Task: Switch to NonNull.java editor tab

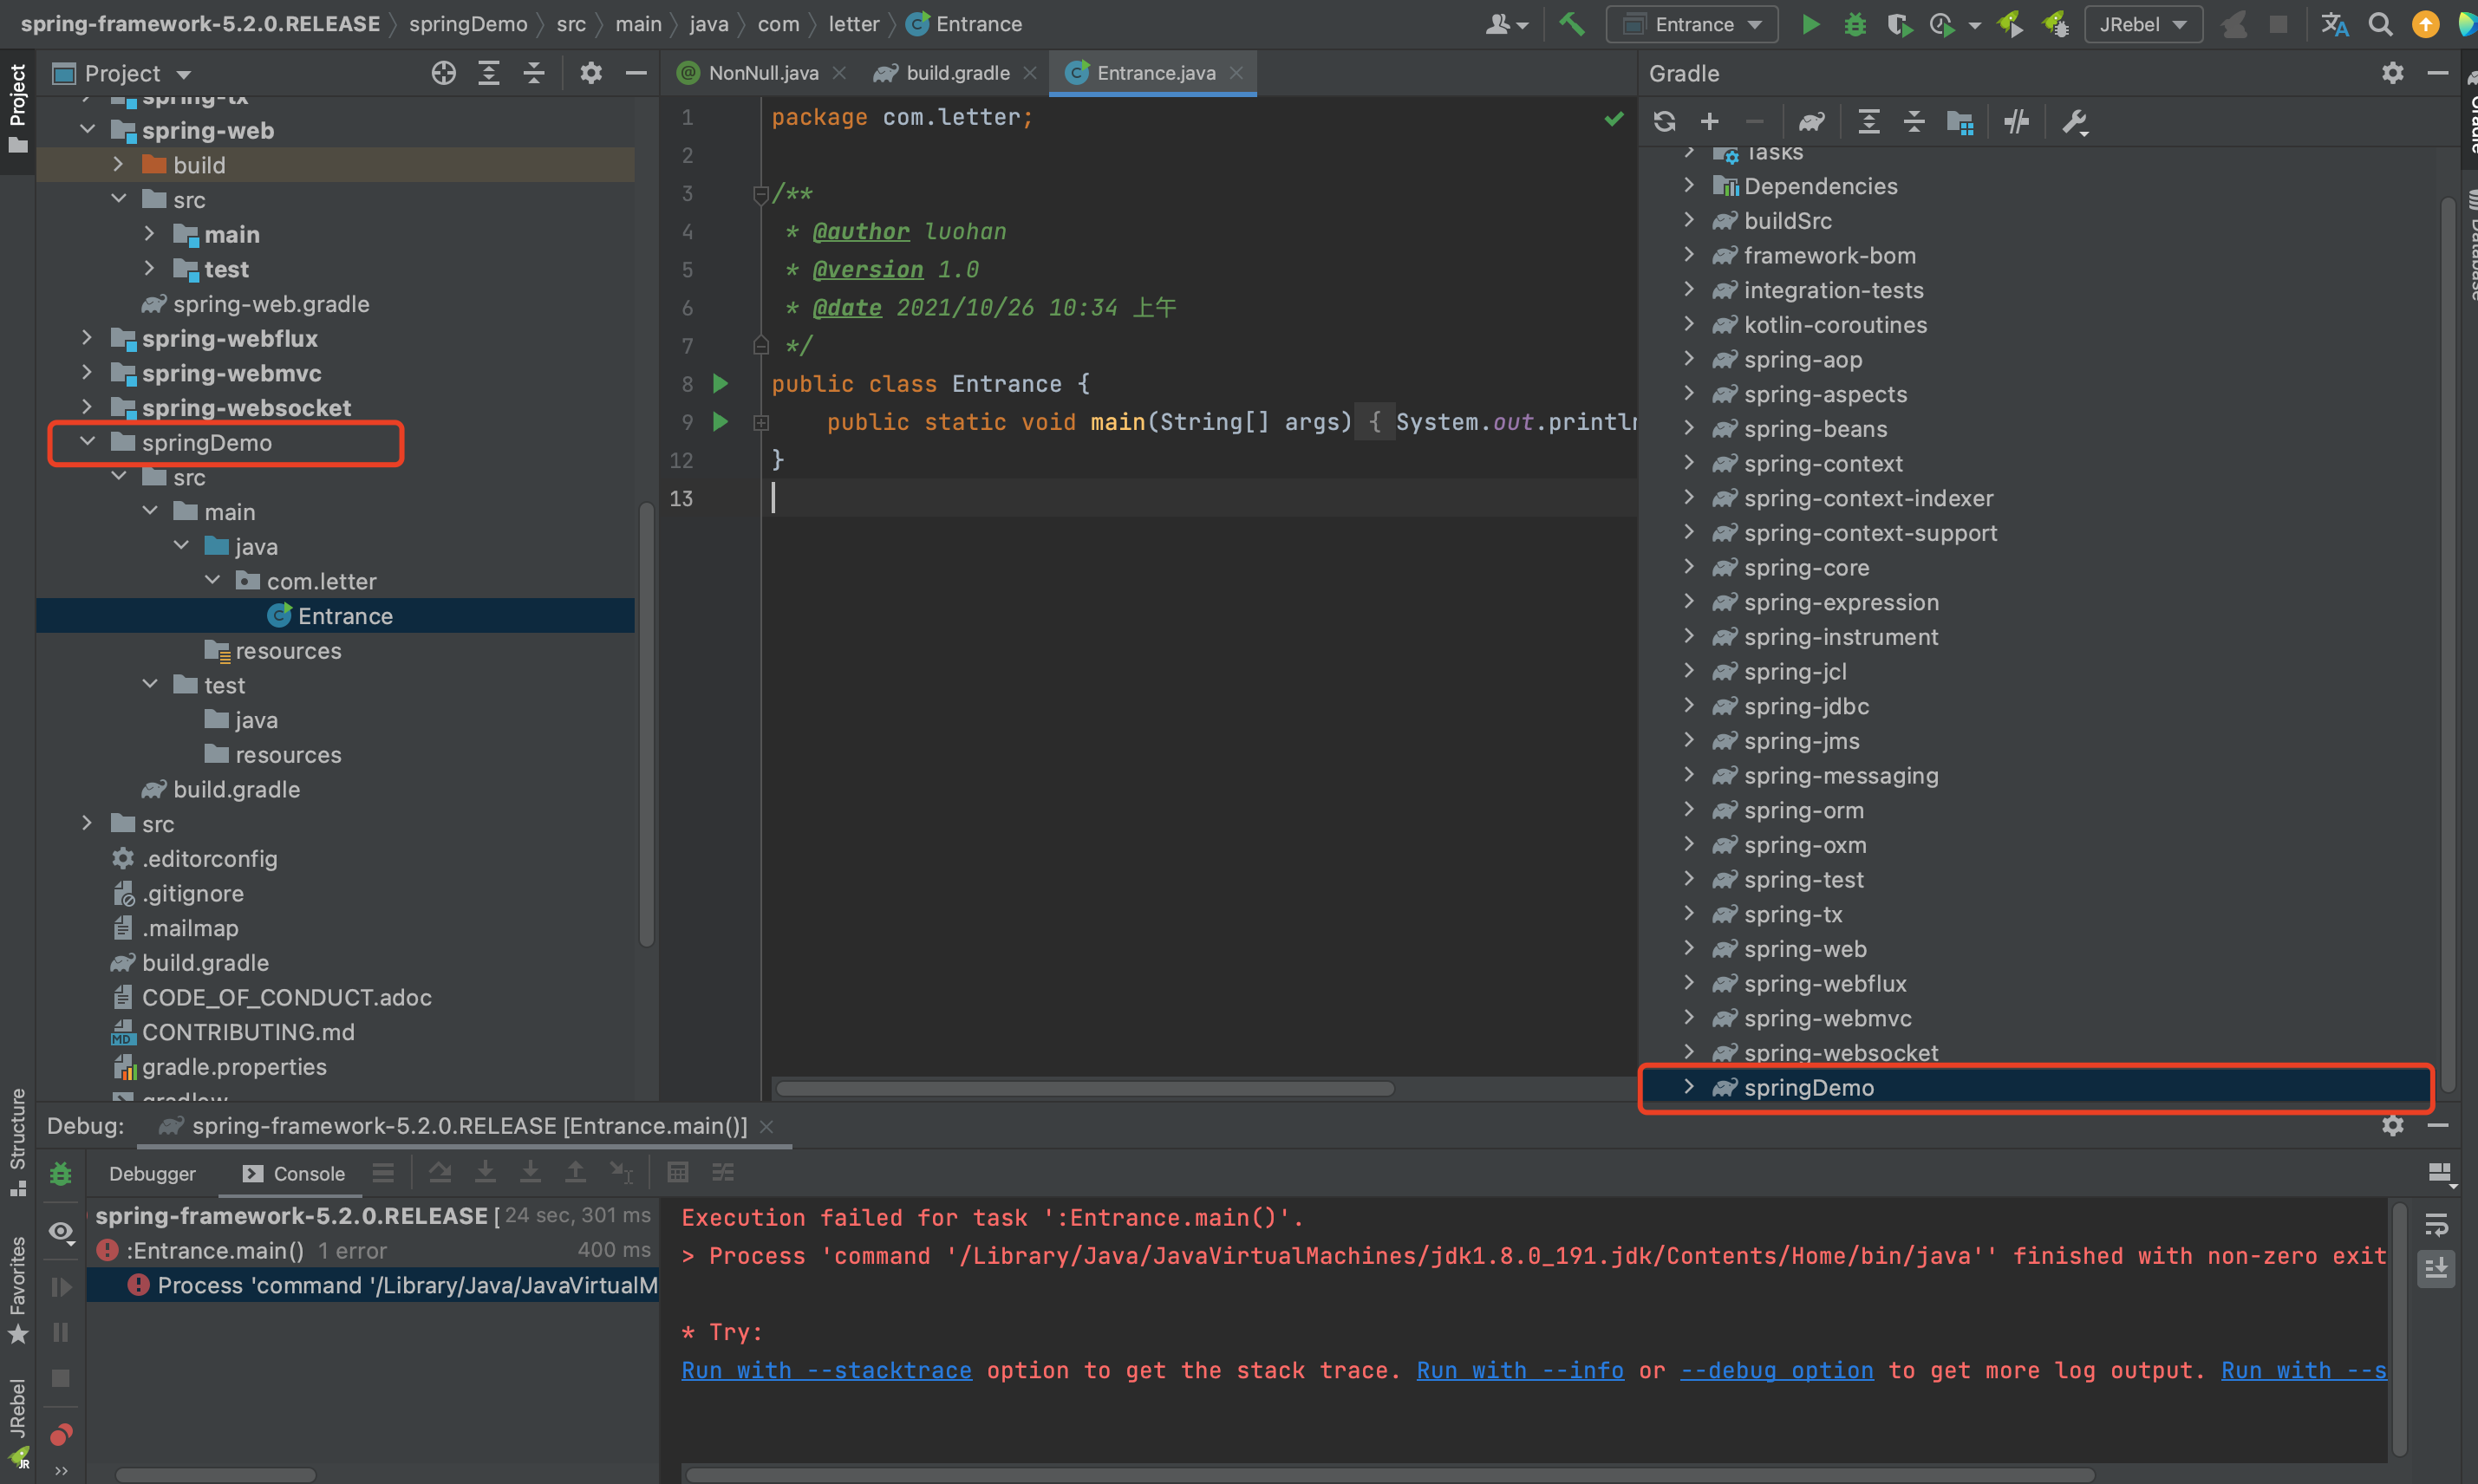Action: (763, 73)
